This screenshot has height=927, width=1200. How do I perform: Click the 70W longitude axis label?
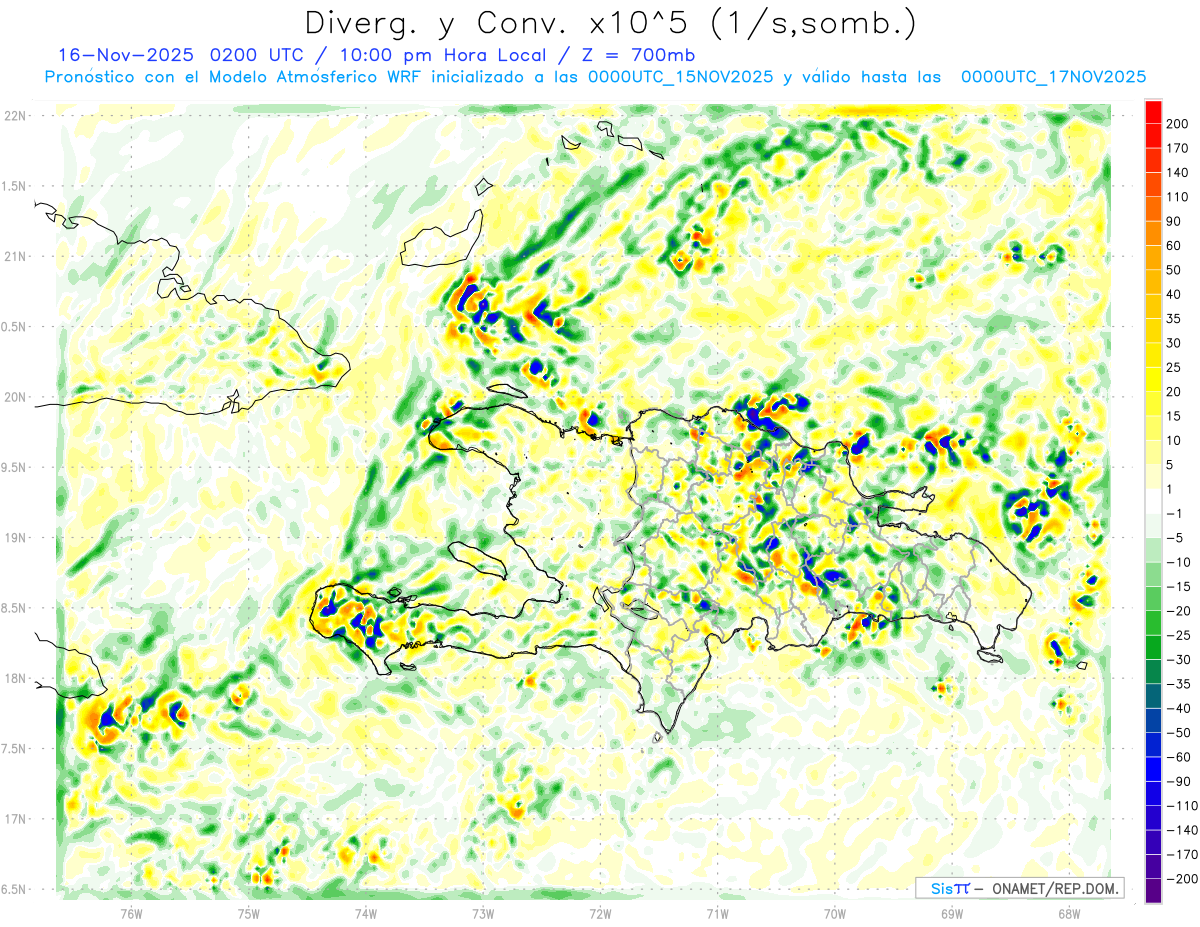coord(835,913)
